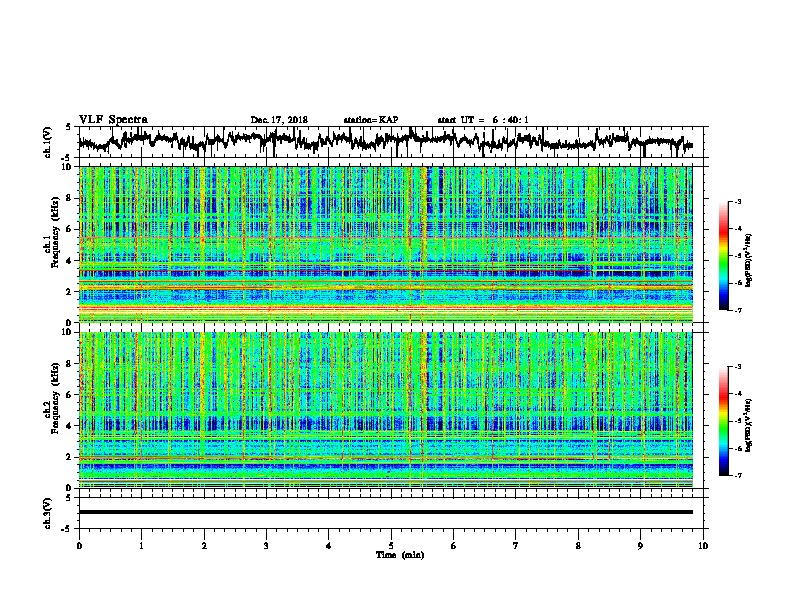
Task: Click the "-7" label on ch.2 colorbar
Action: click(x=738, y=475)
